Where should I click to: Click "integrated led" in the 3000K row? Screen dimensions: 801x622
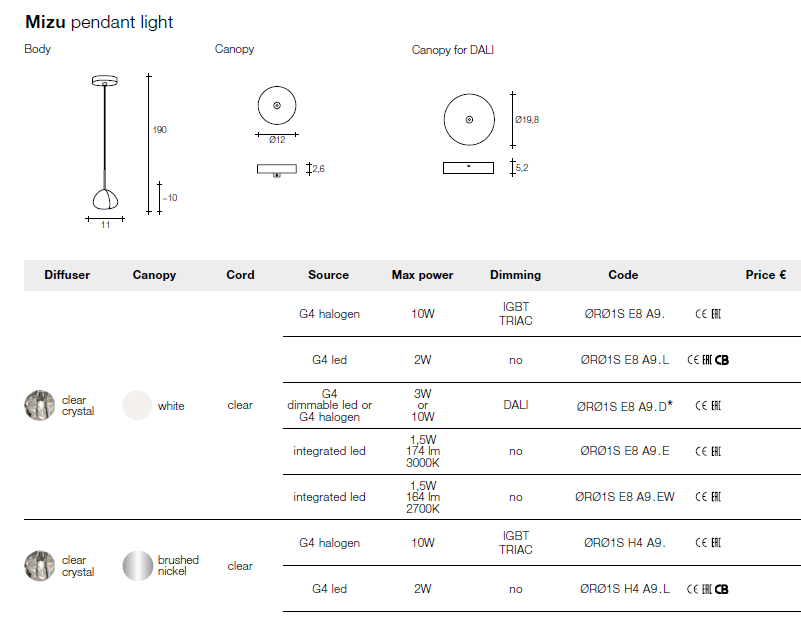329,451
